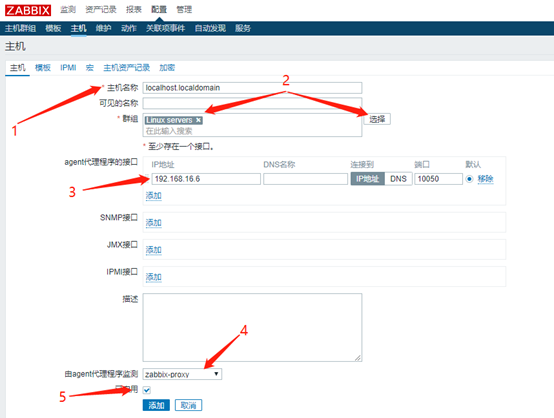Toggle the 已启用 checkbox
Image resolution: width=554 pixels, height=418 pixels.
[147, 390]
